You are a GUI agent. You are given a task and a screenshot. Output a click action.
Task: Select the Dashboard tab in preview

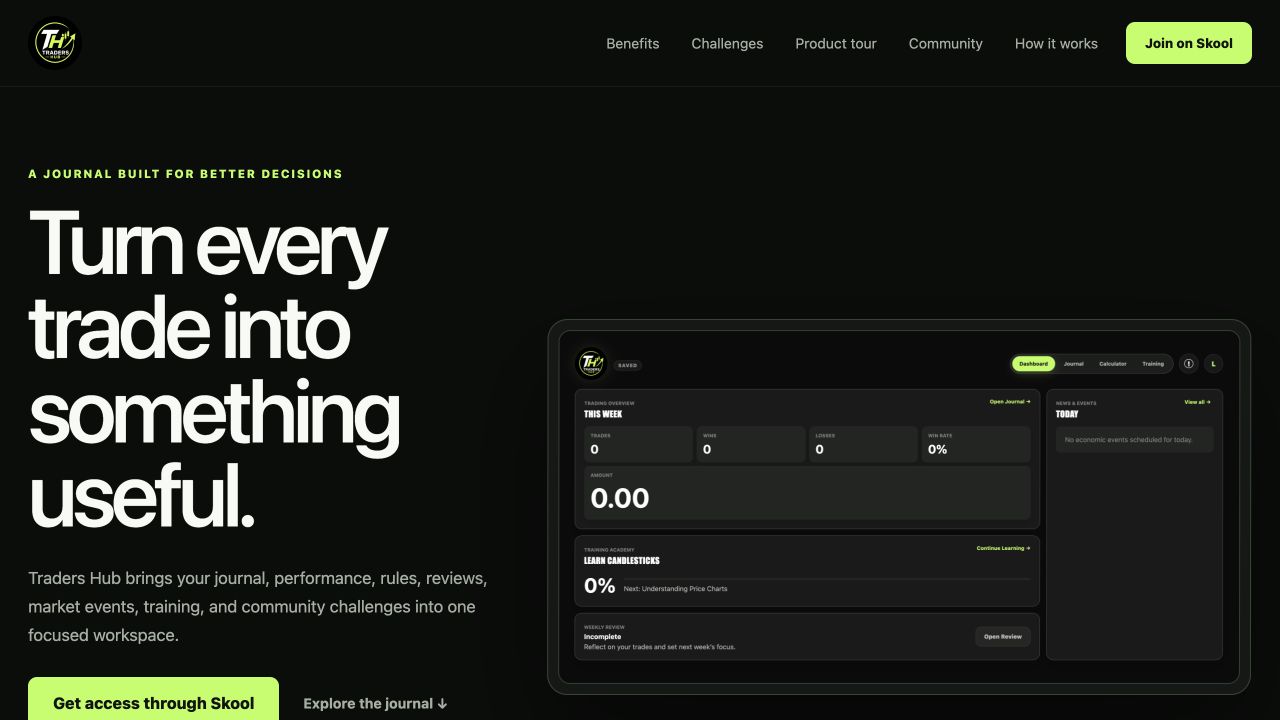[x=1033, y=364]
